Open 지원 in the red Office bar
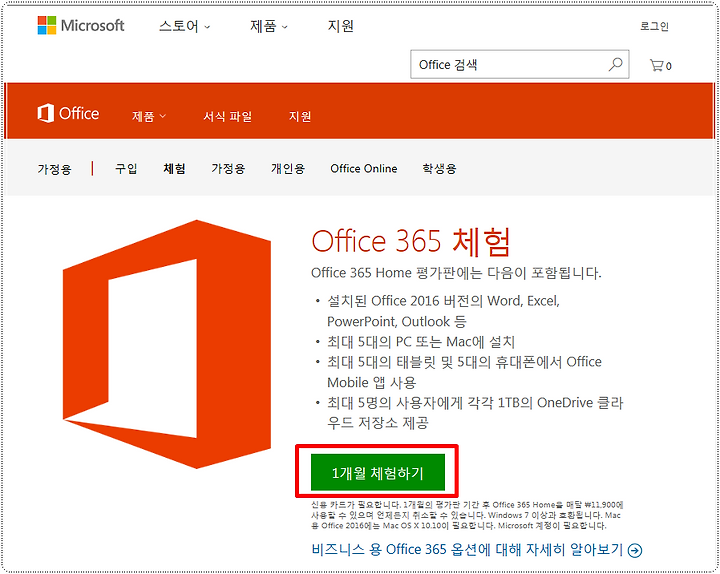720x574 pixels. pos(300,116)
